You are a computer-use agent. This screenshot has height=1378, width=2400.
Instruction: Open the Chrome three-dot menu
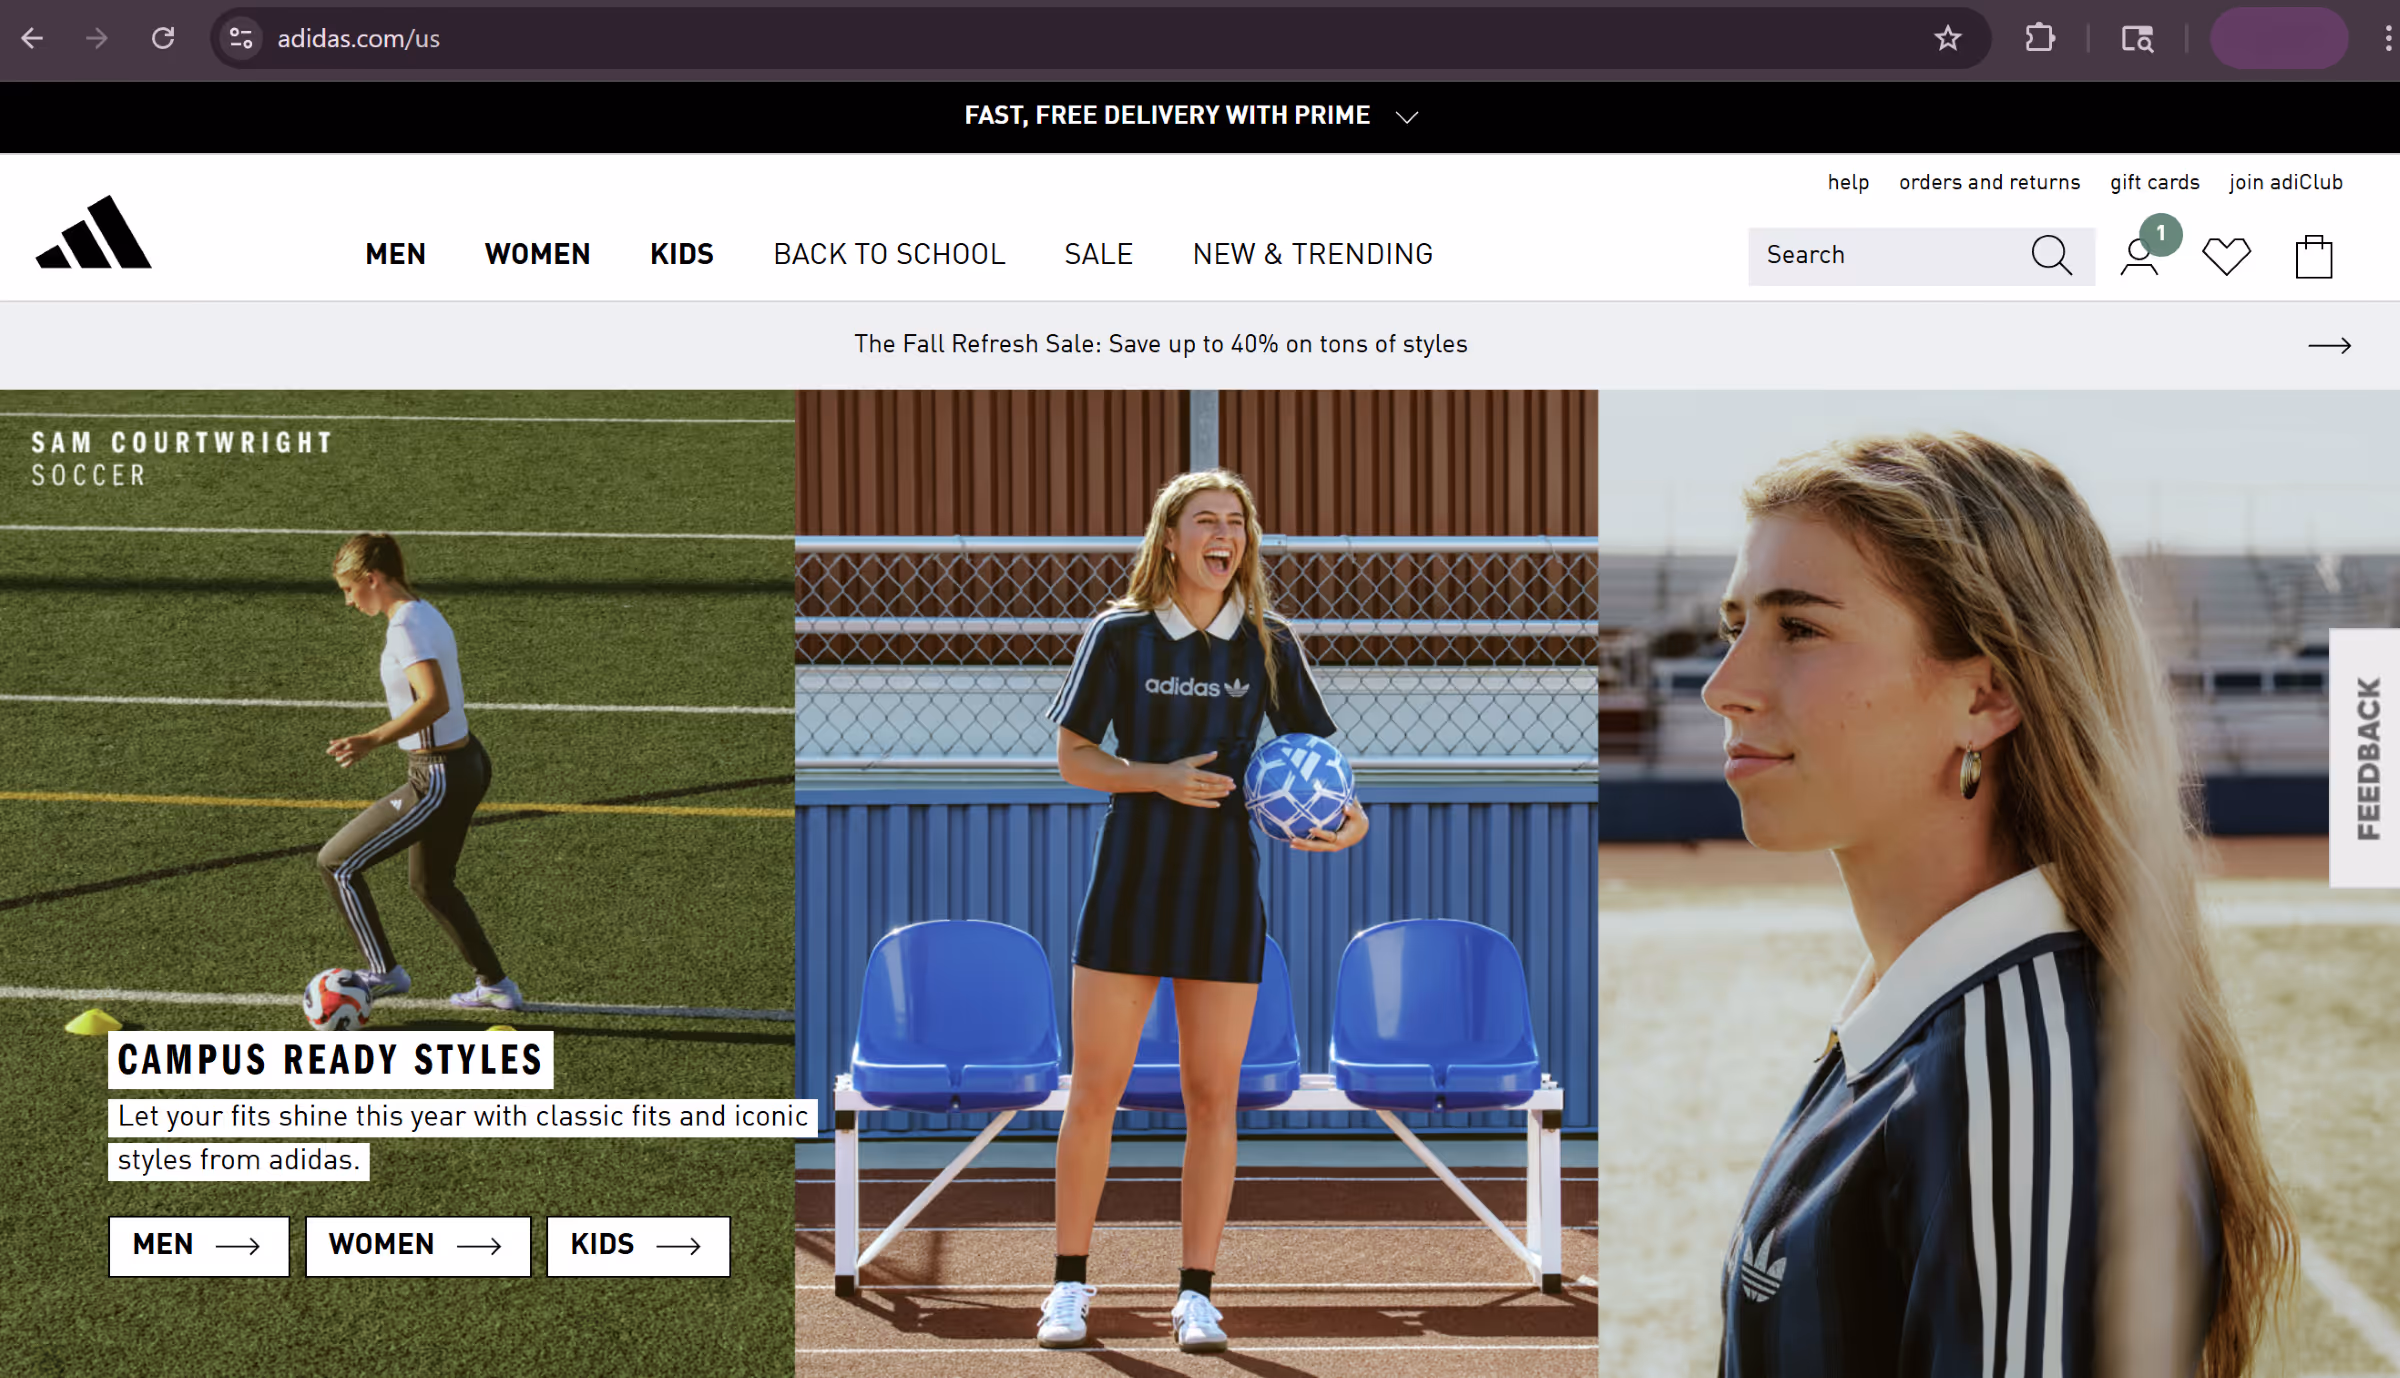[x=2387, y=39]
